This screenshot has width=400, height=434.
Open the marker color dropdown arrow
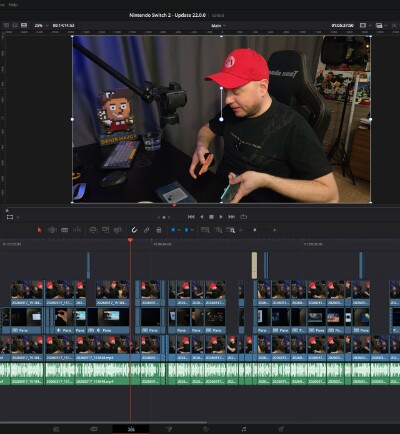point(192,230)
